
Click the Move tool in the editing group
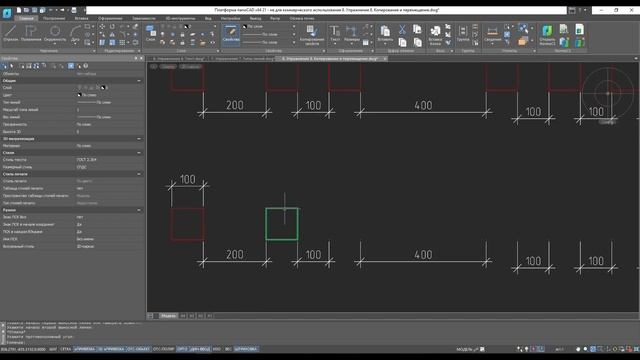click(x=102, y=27)
